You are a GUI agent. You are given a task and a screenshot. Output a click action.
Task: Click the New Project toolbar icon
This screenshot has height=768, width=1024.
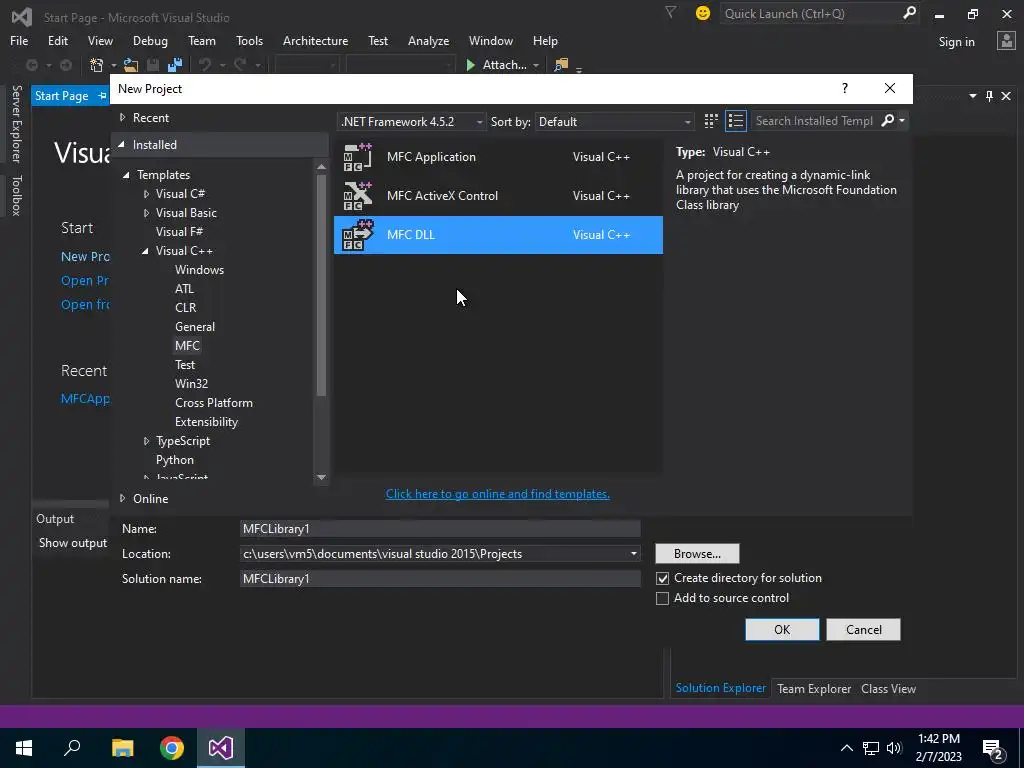97,65
